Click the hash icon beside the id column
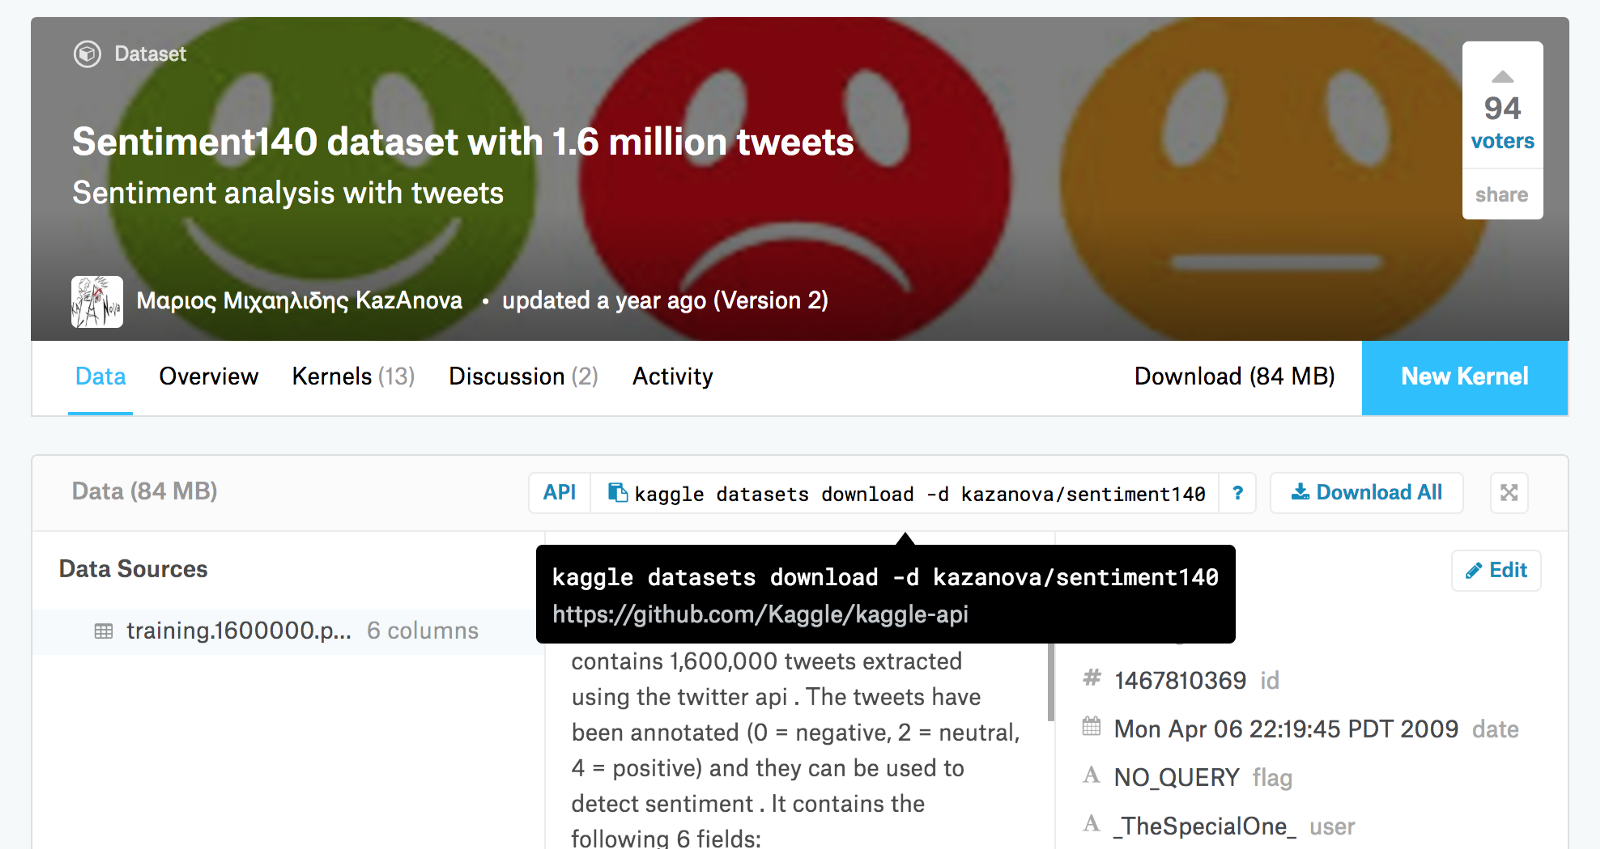 point(1092,679)
